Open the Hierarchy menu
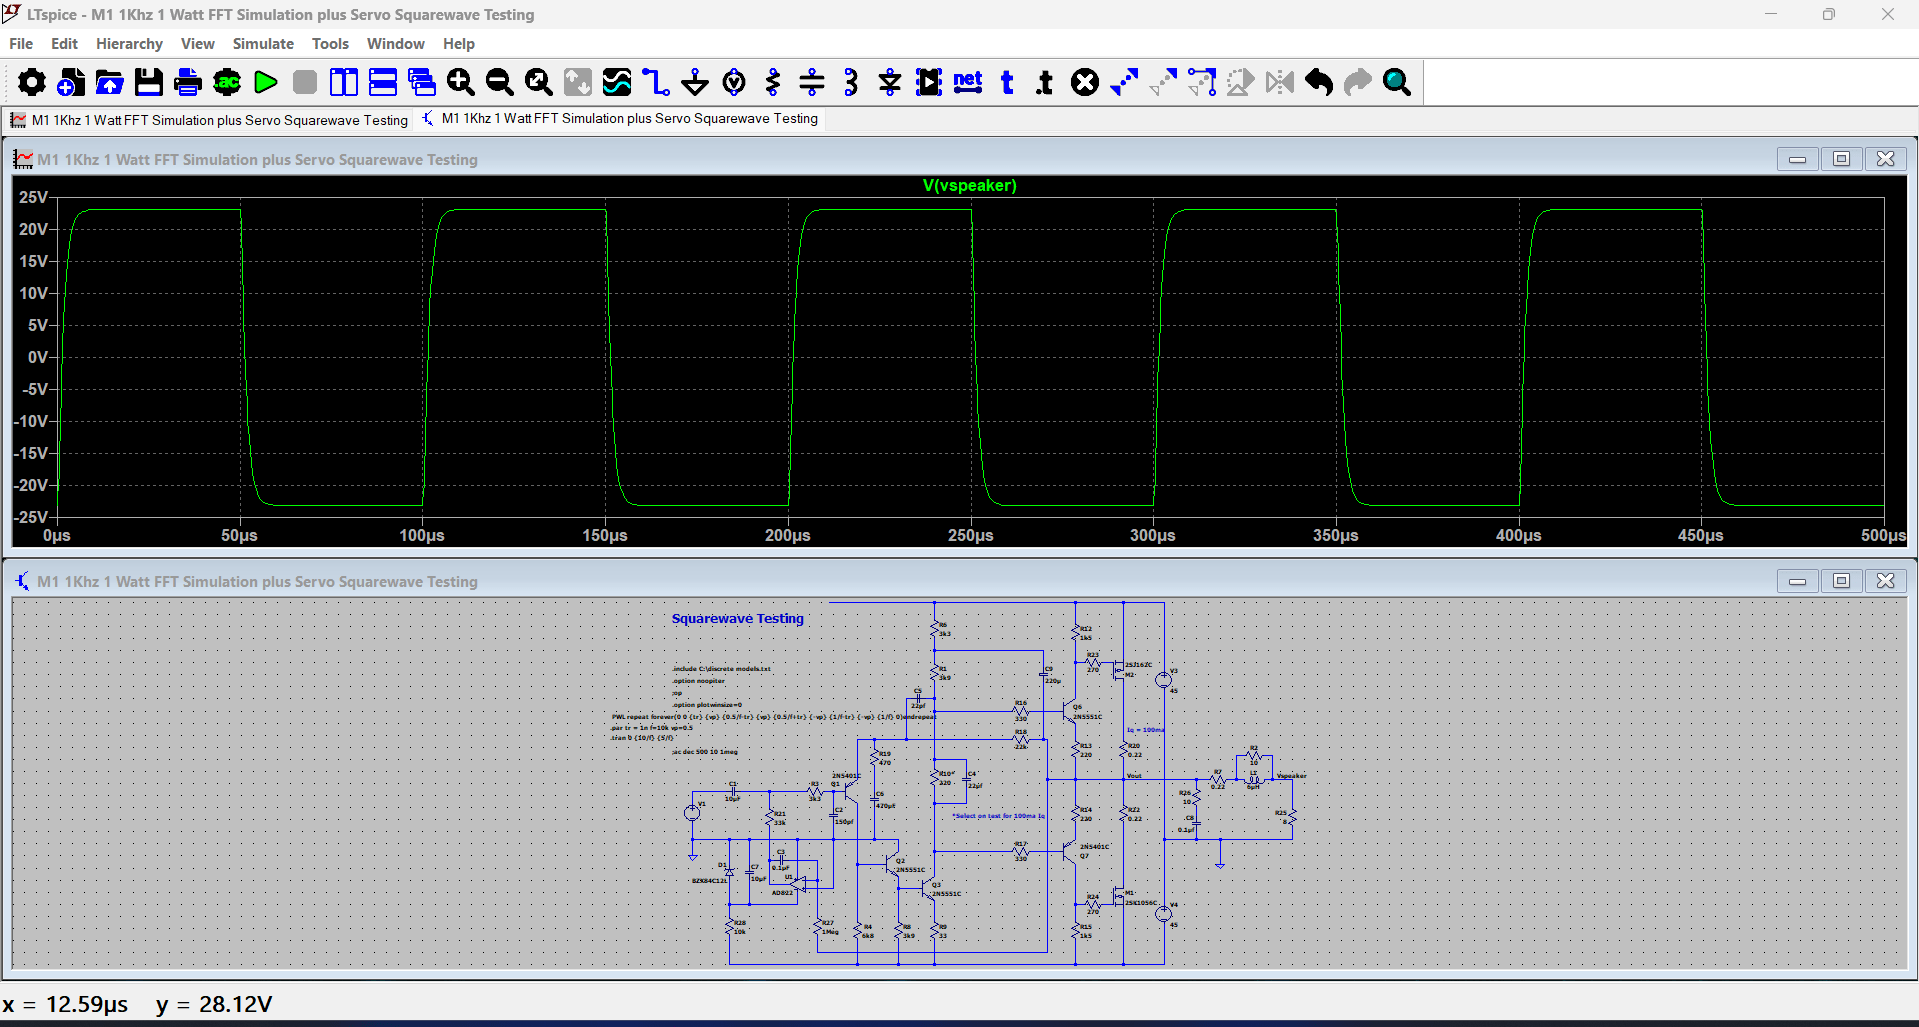Viewport: 1919px width, 1027px height. [129, 44]
